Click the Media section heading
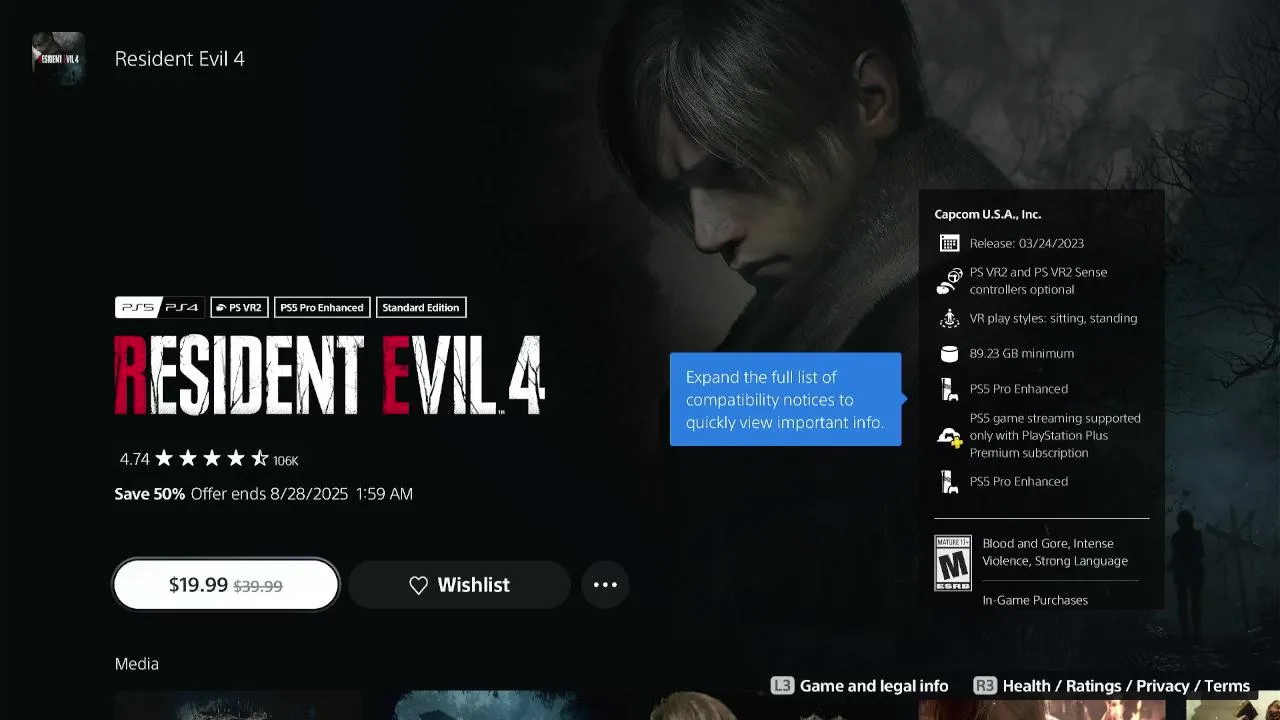This screenshot has height=720, width=1280. [x=137, y=664]
